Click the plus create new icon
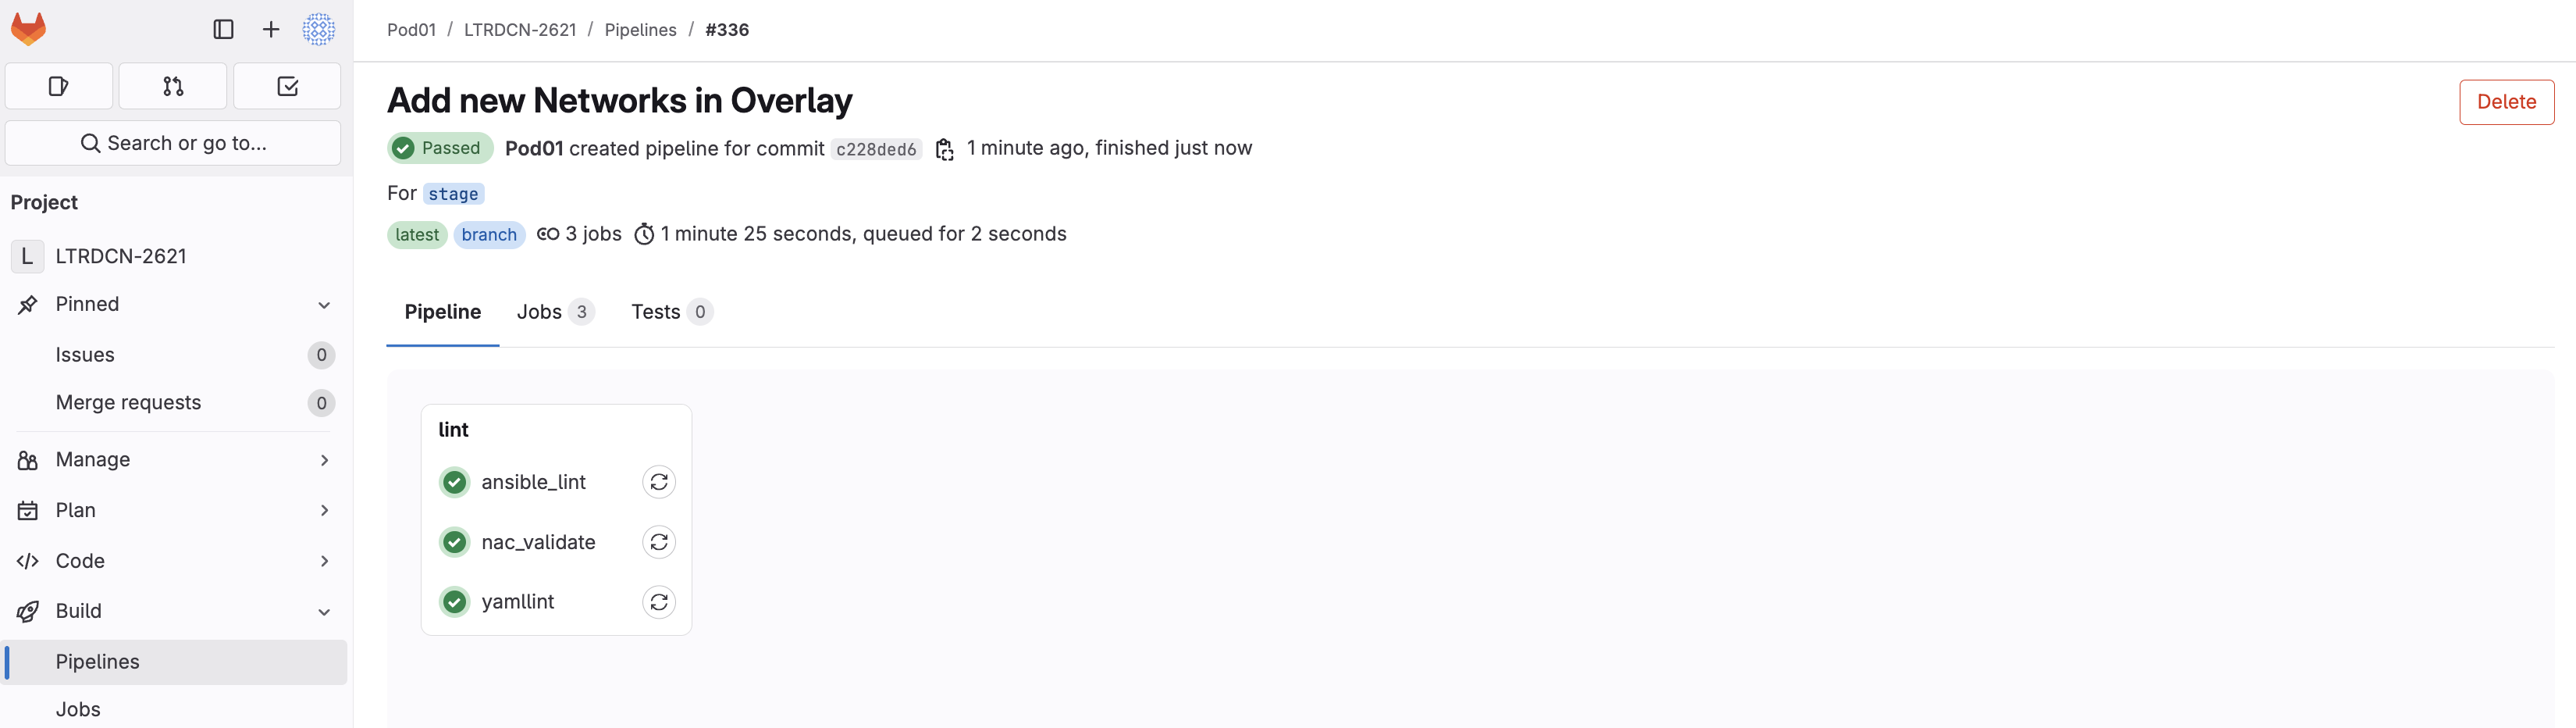The image size is (2576, 728). (x=271, y=30)
